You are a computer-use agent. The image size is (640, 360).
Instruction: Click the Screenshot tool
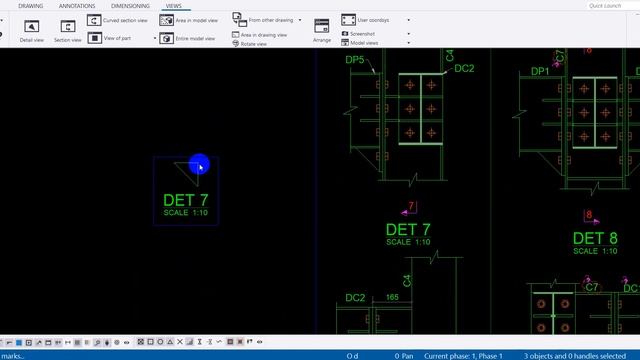358,34
